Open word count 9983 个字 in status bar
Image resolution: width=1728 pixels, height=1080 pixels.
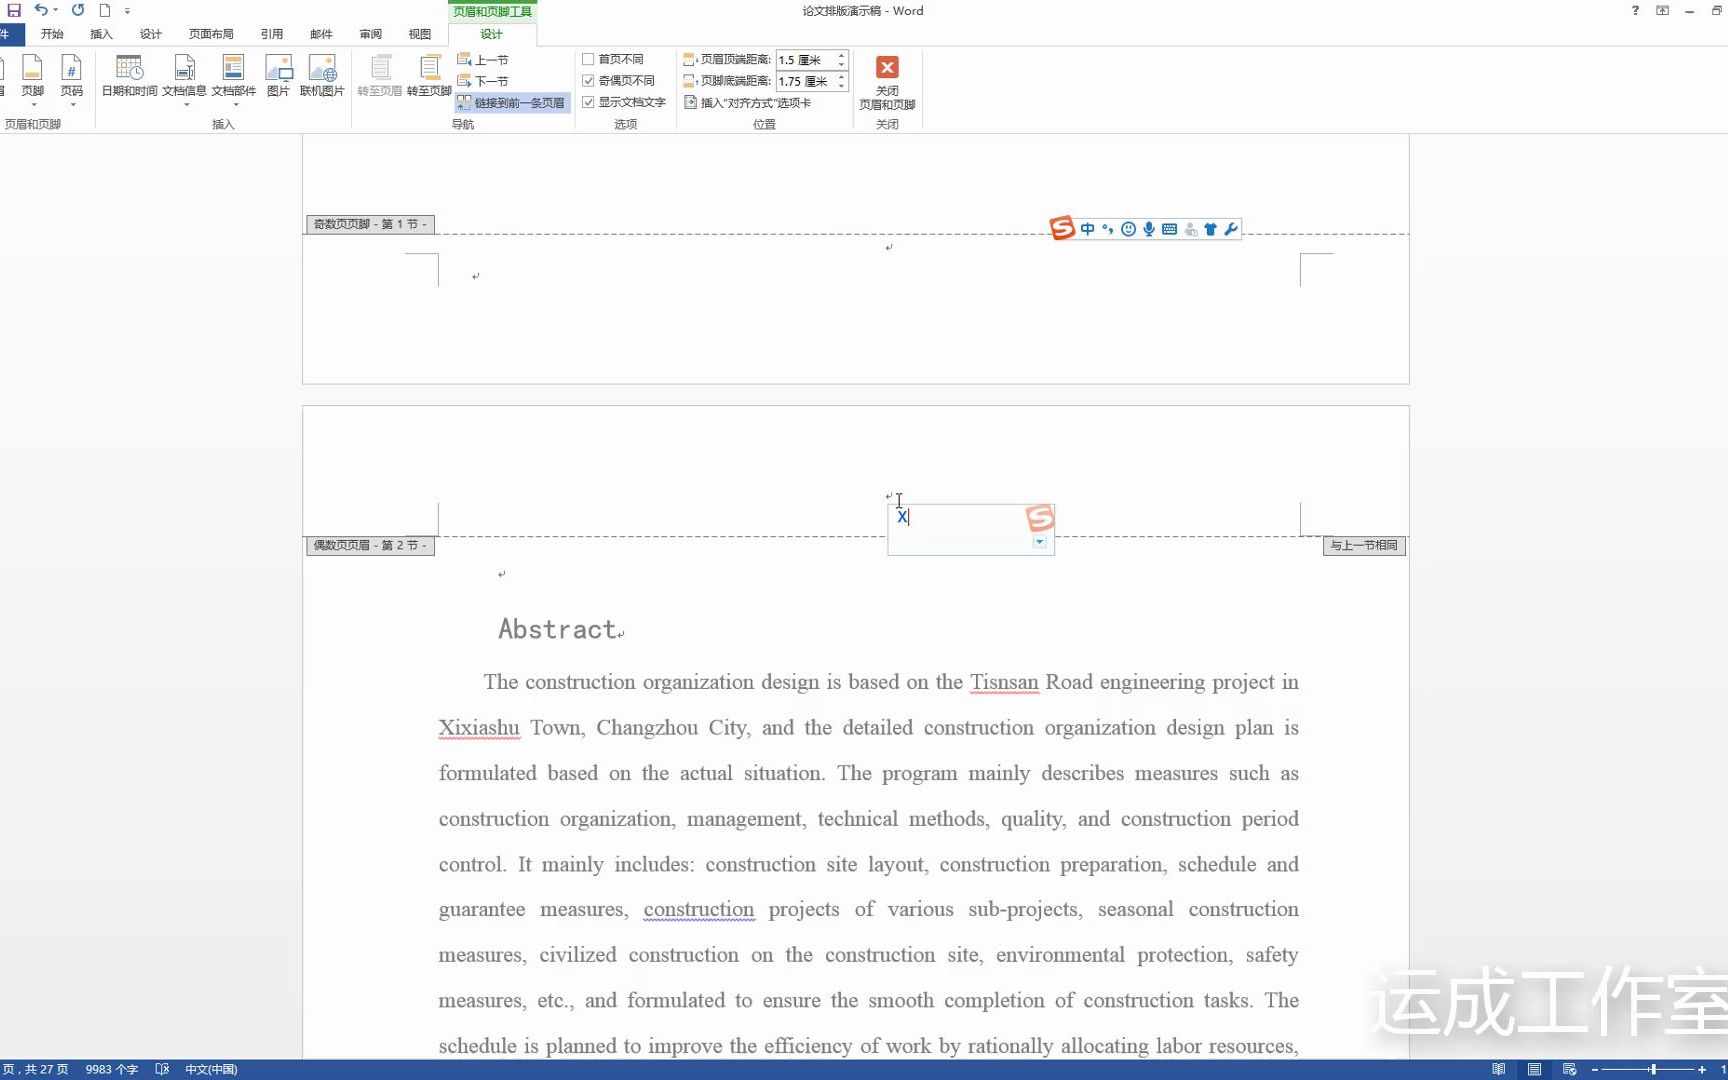tap(112, 1069)
